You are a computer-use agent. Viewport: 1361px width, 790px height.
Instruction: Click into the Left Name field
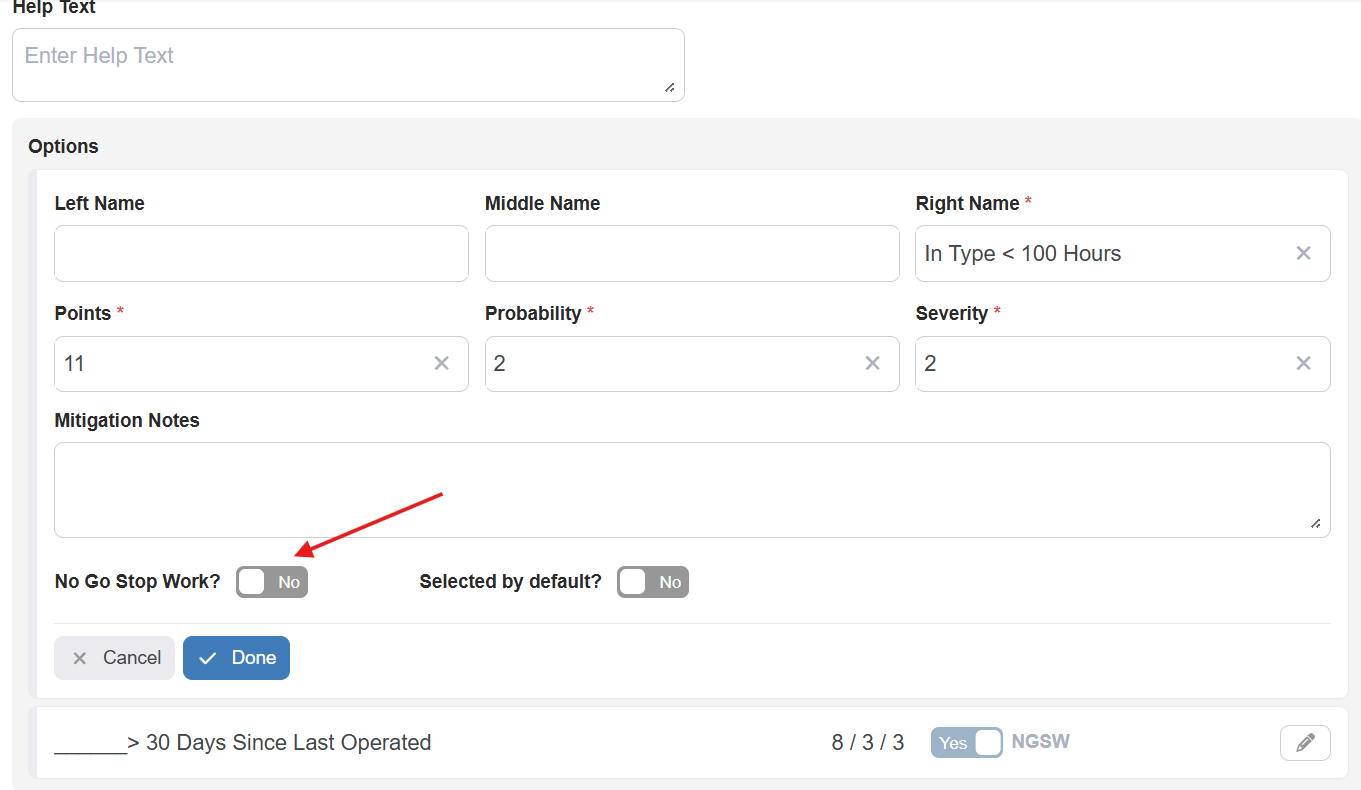261,254
